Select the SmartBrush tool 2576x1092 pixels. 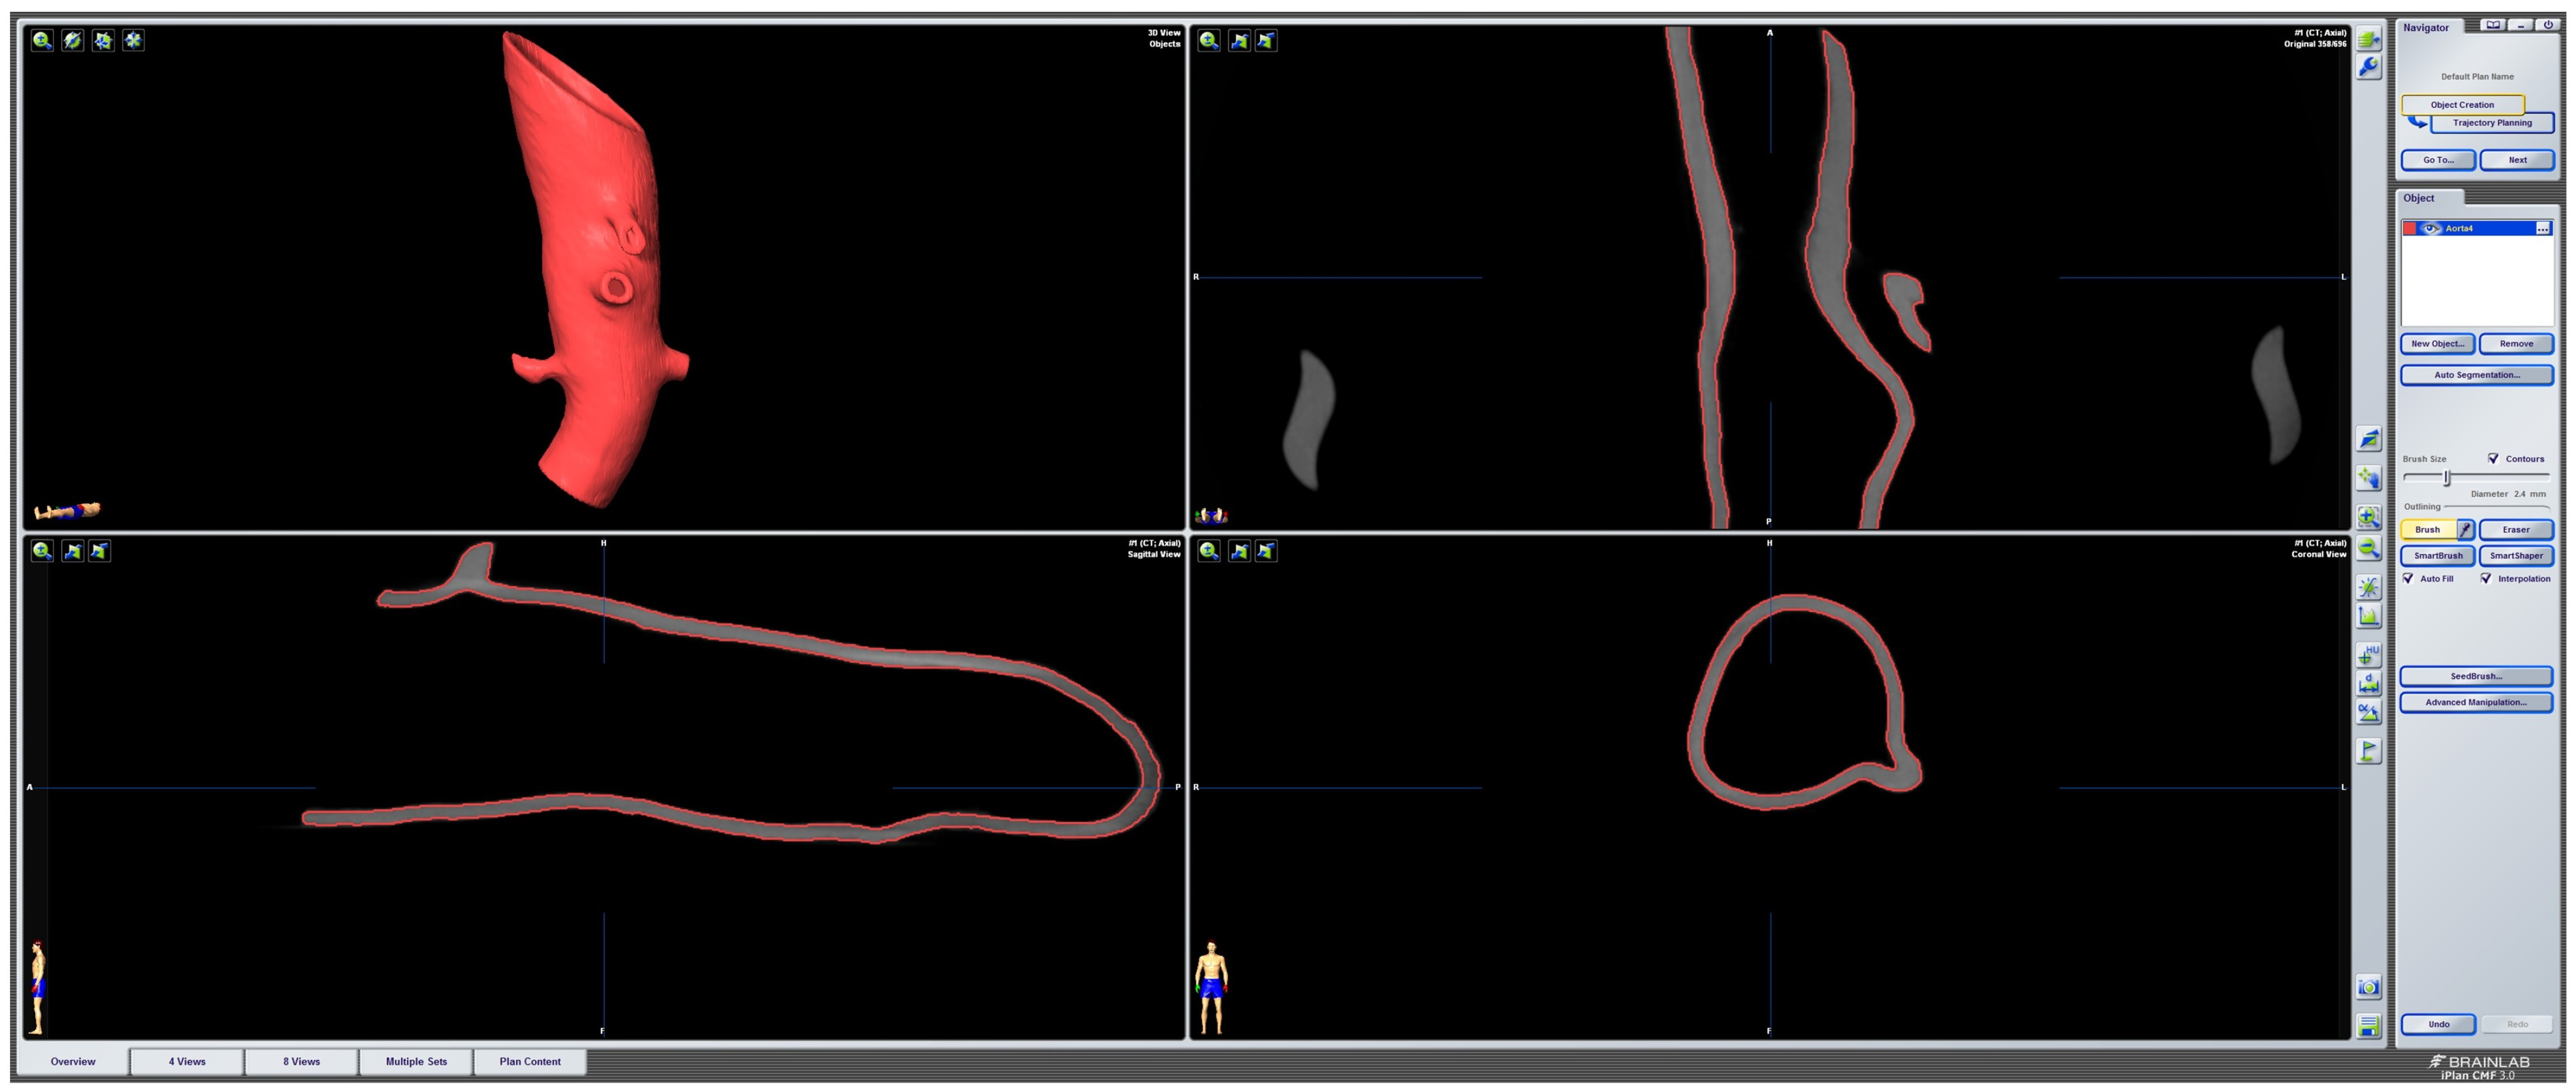(x=2437, y=556)
